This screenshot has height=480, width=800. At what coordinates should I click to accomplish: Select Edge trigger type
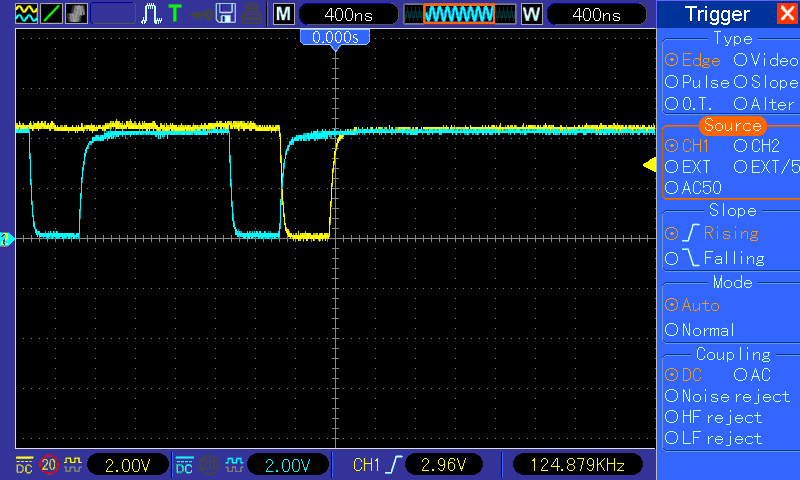[693, 60]
